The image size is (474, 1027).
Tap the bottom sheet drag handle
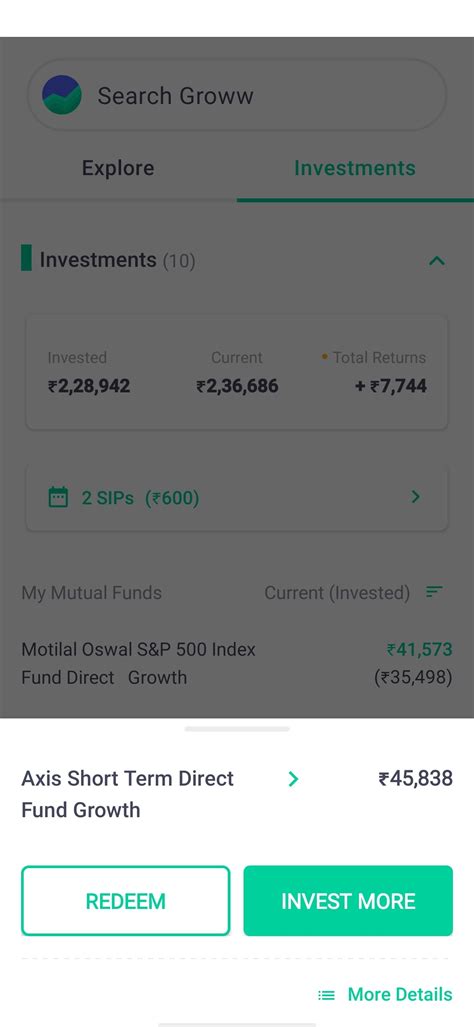[237, 728]
